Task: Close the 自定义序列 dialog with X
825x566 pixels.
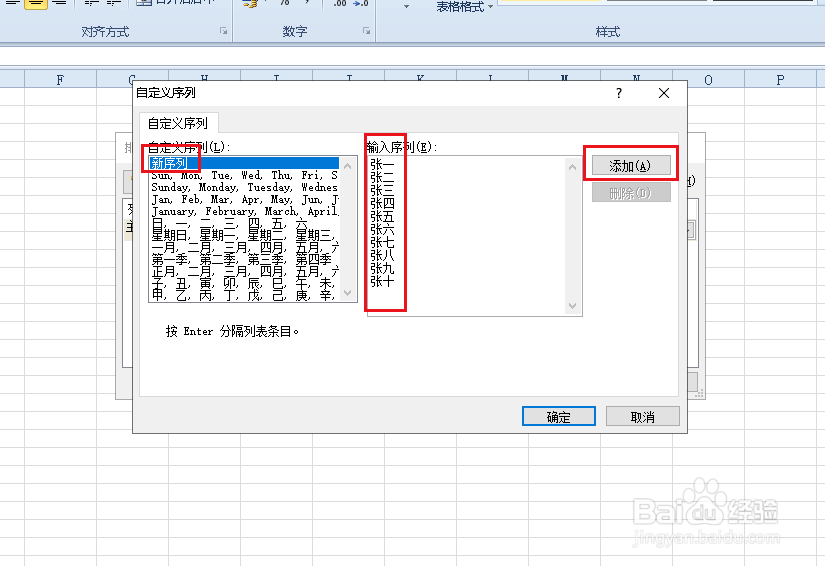Action: coord(664,93)
